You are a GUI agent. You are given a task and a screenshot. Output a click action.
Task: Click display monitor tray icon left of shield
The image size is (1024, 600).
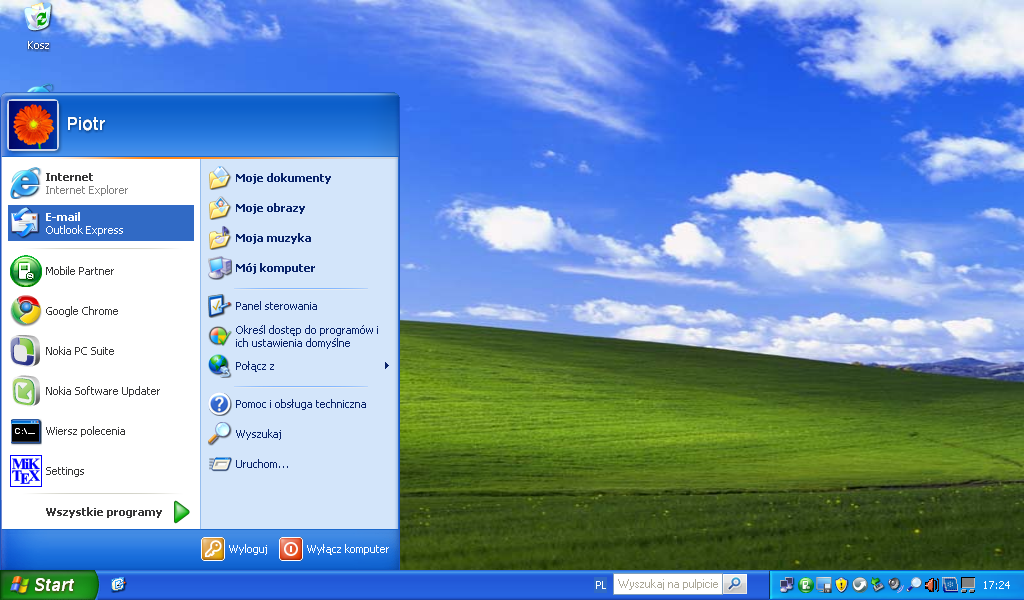click(824, 585)
